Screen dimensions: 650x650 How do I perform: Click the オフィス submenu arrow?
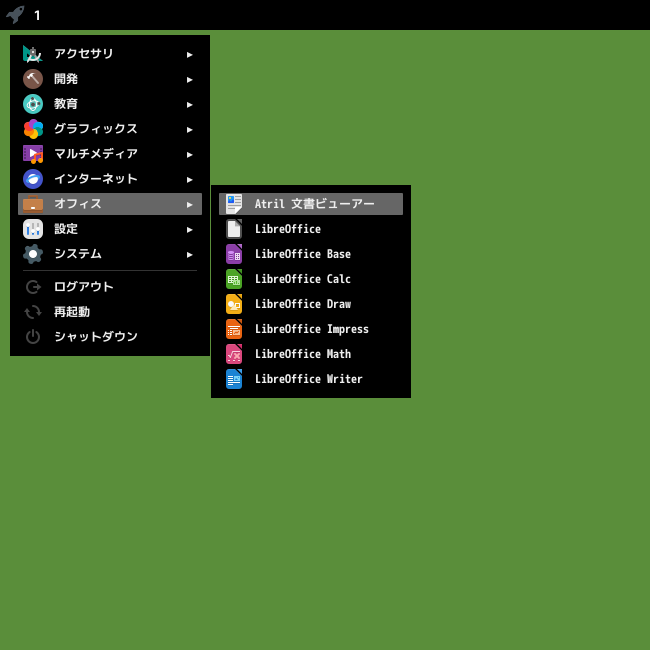(x=189, y=204)
